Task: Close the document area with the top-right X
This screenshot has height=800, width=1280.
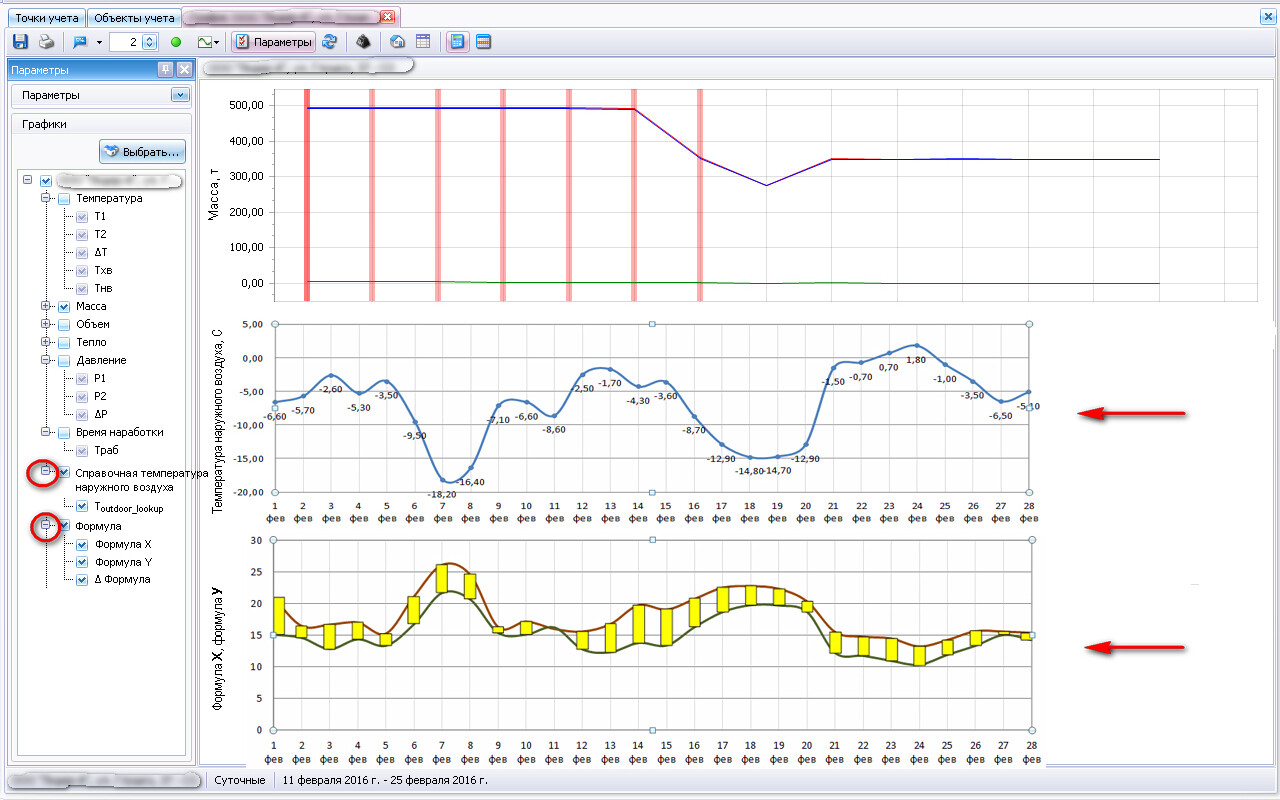Action: [x=1267, y=17]
